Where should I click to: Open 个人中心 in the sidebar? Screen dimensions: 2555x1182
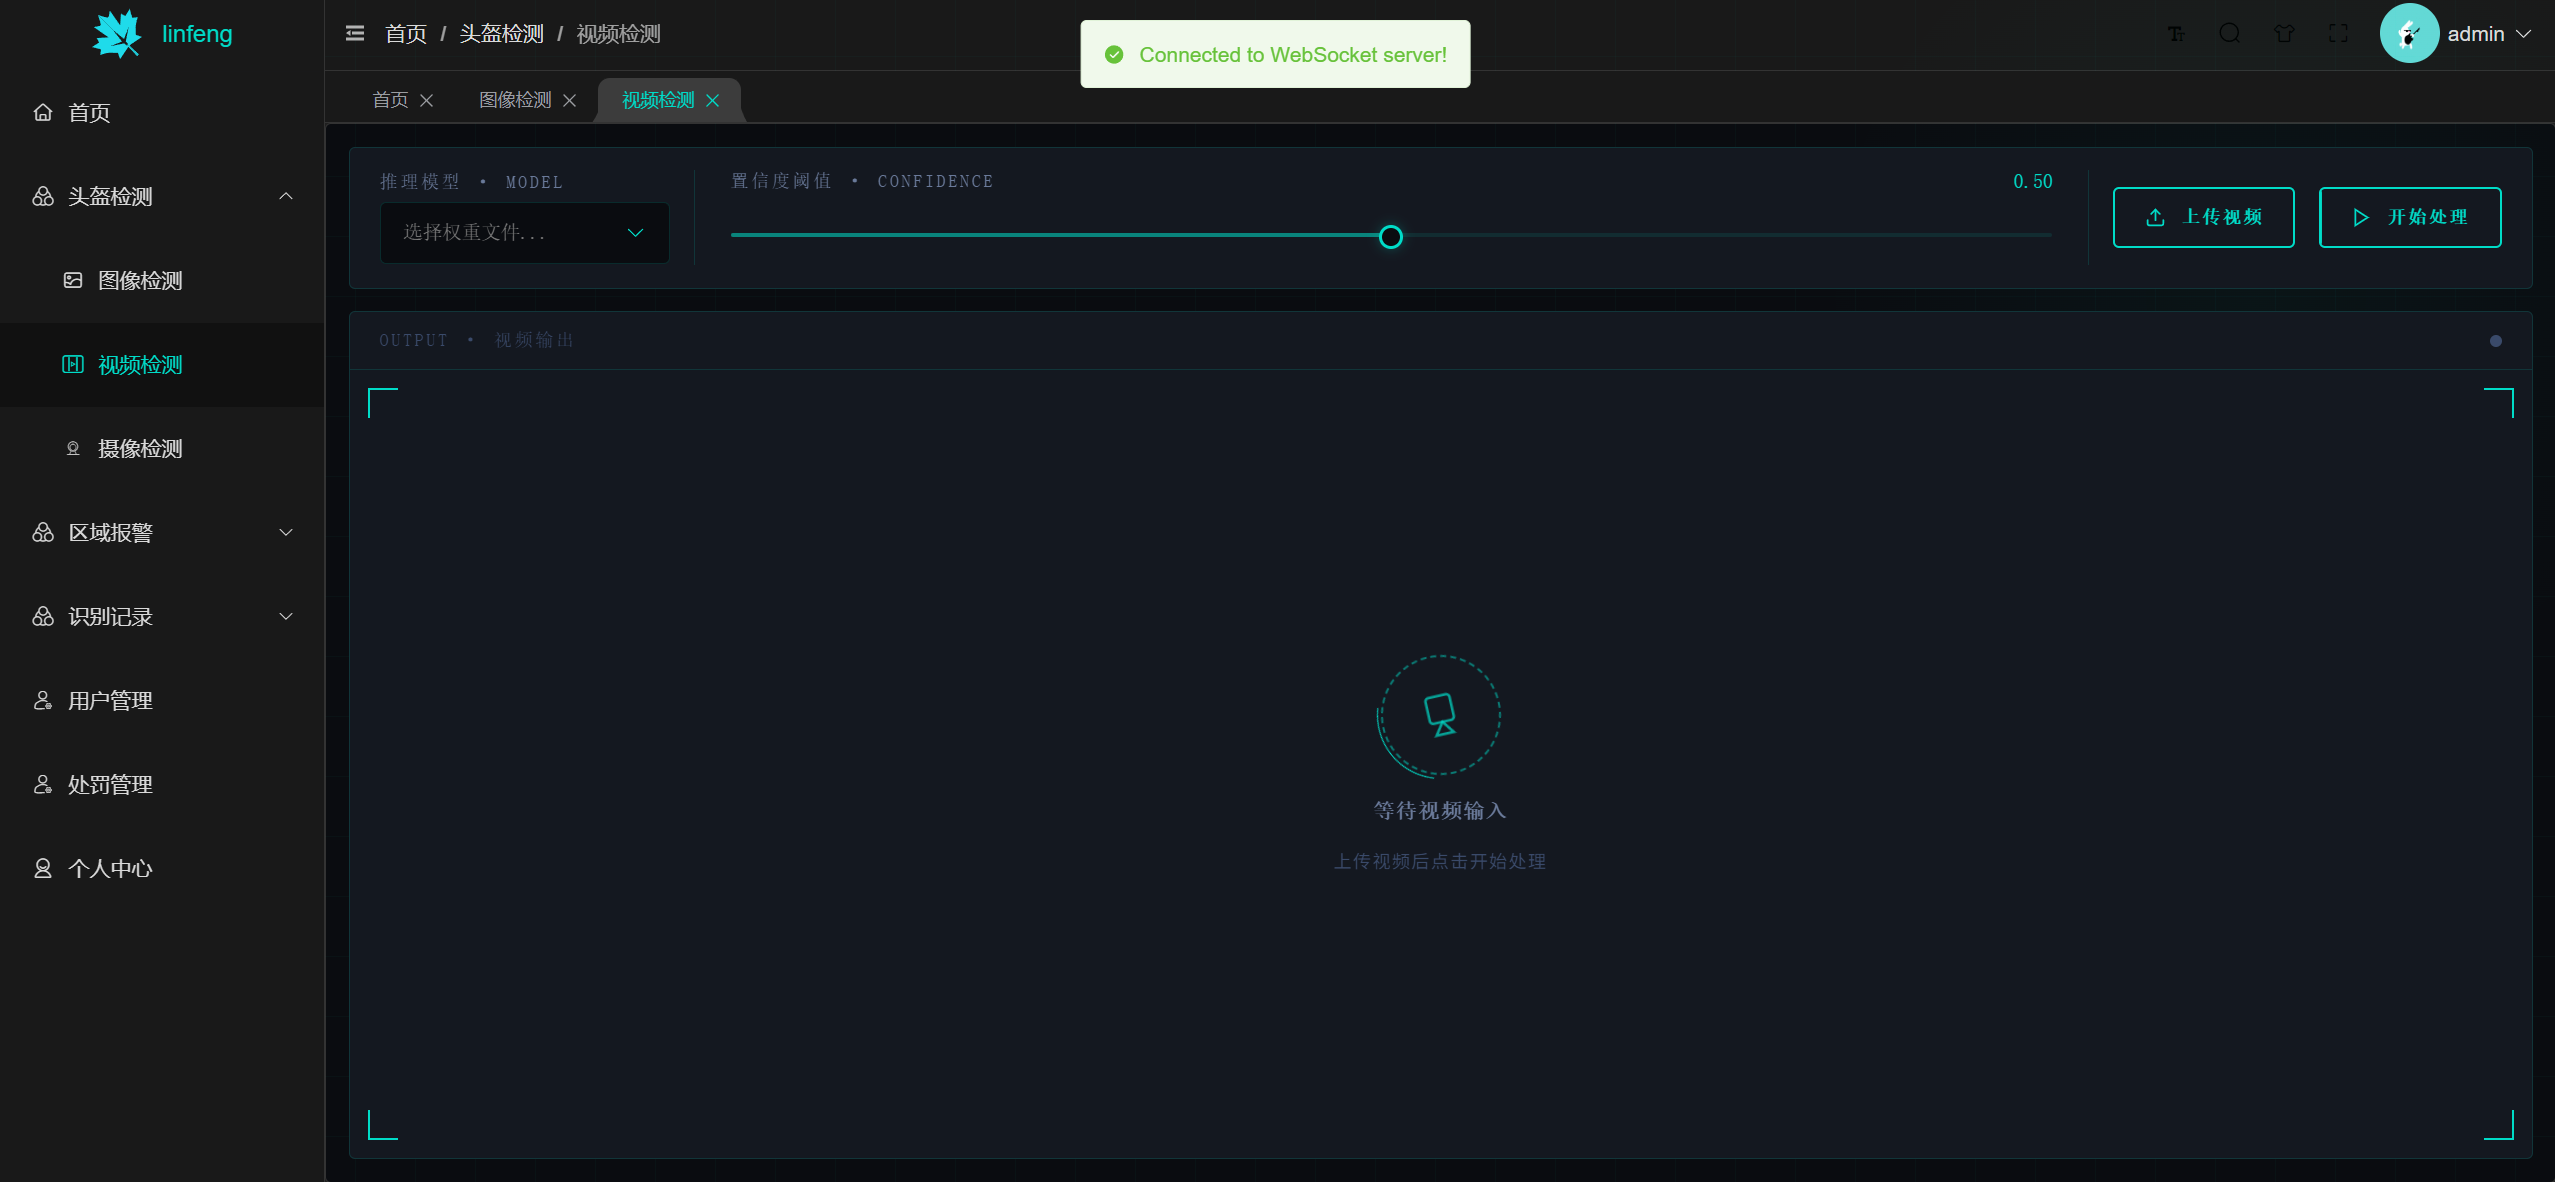coord(162,868)
